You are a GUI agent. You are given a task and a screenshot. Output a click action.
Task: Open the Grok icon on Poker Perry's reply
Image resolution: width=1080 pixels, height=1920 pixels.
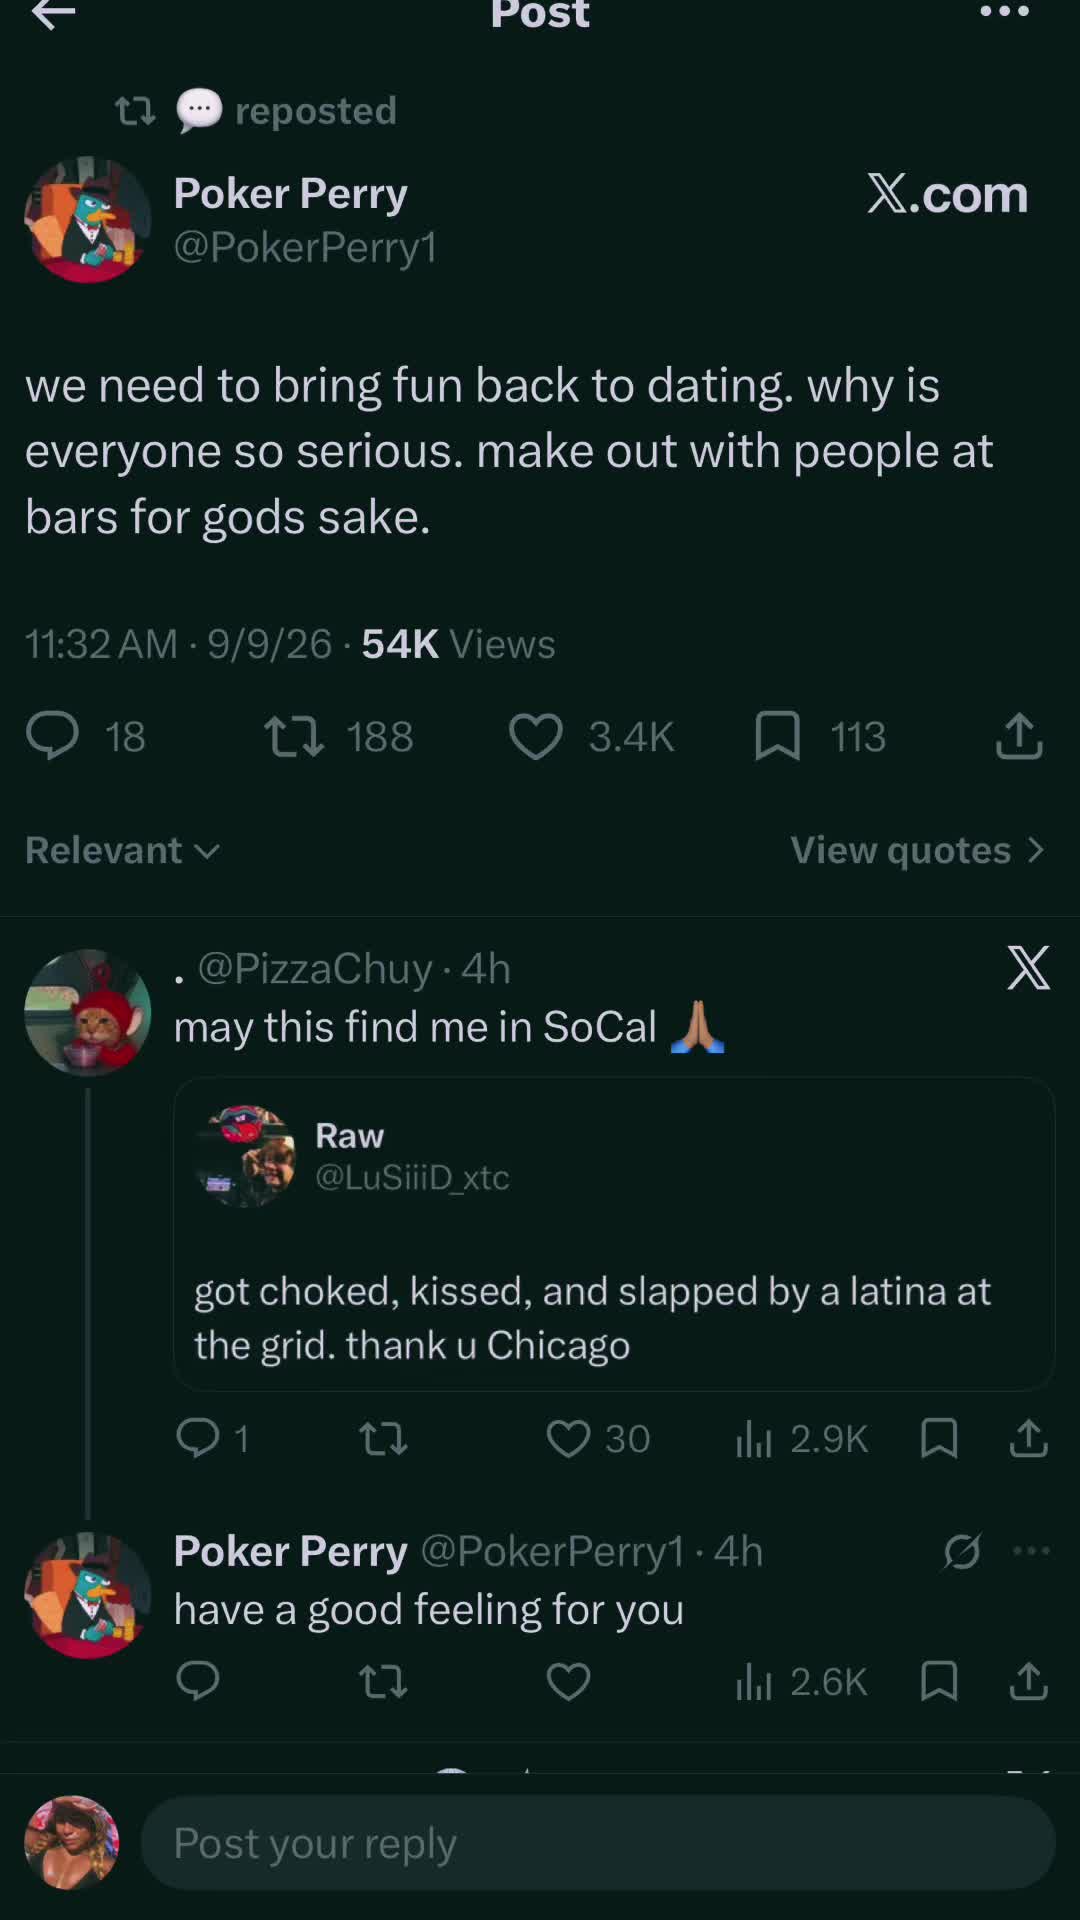click(961, 1551)
